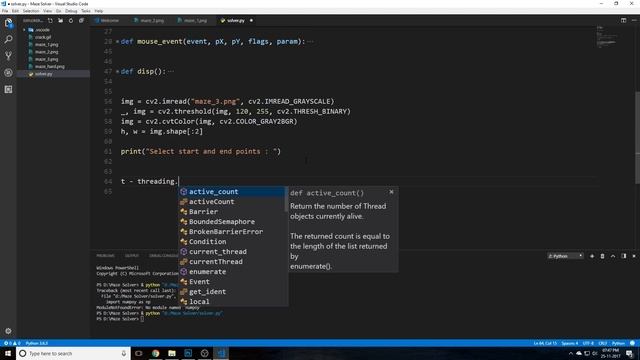The height and width of the screenshot is (360, 640).
Task: Open maze_hard.png in the explorer
Action: [x=49, y=67]
